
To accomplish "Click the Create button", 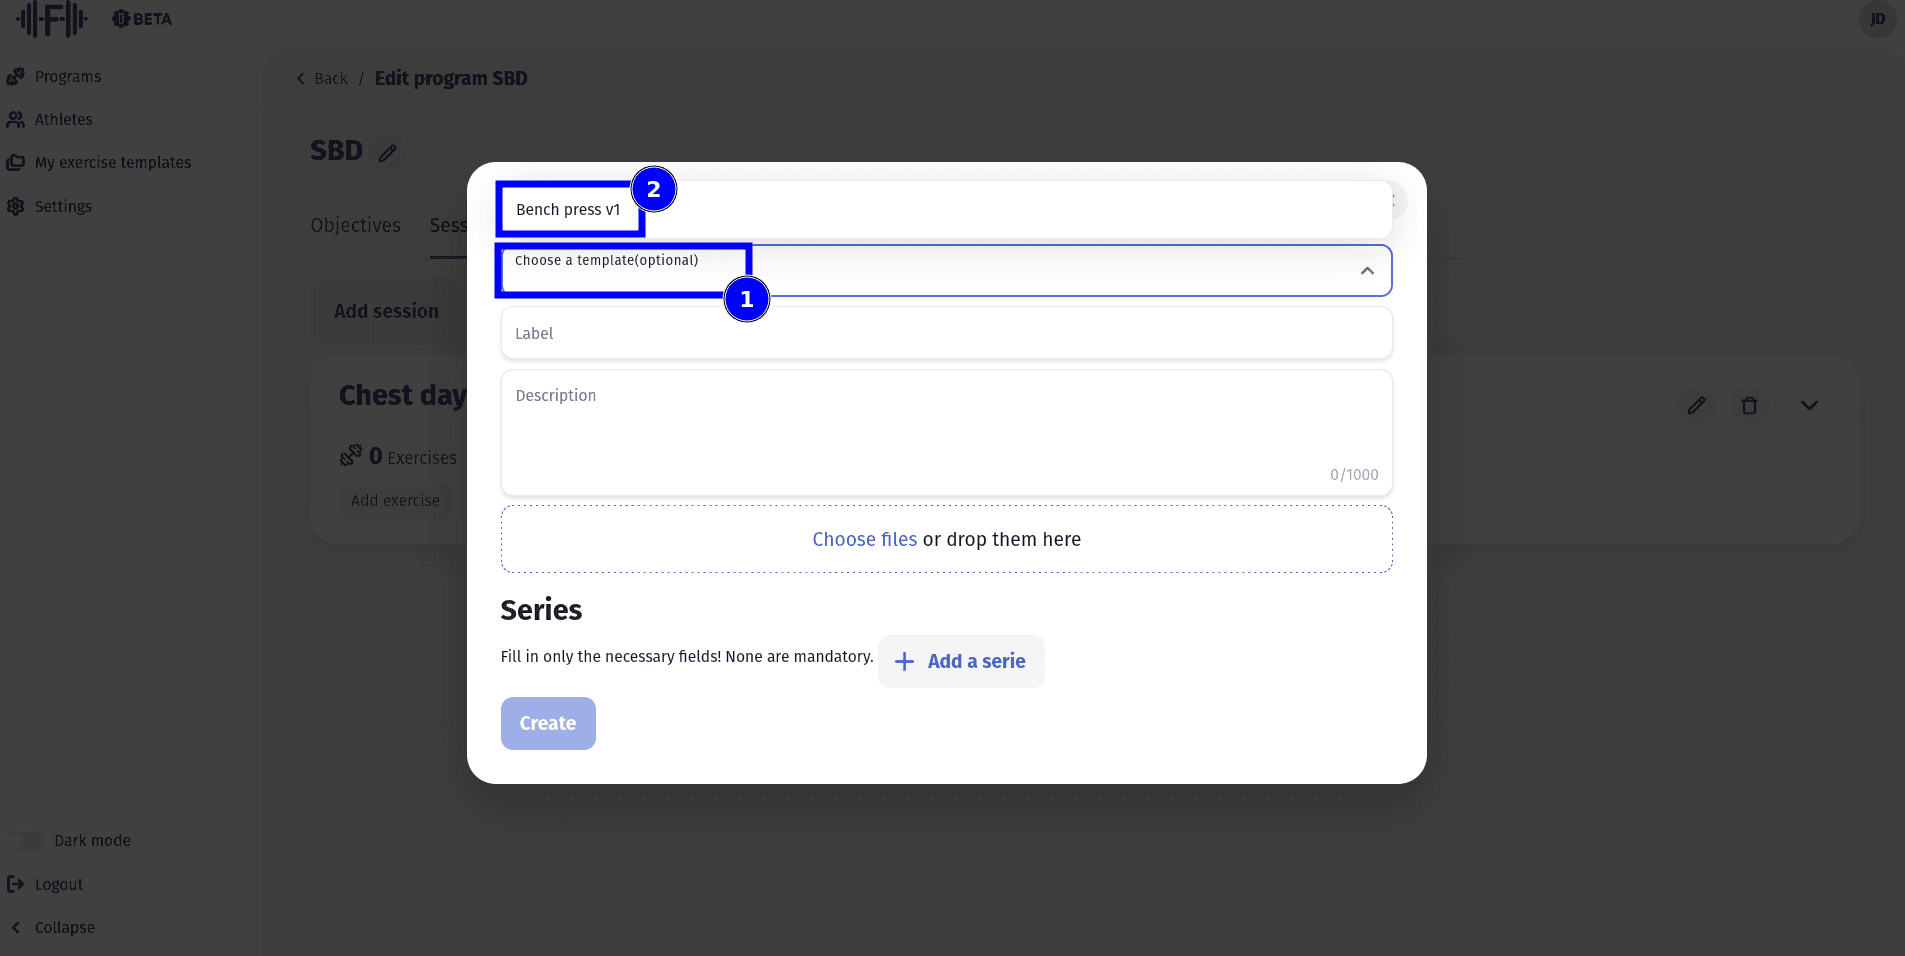I will coord(548,723).
